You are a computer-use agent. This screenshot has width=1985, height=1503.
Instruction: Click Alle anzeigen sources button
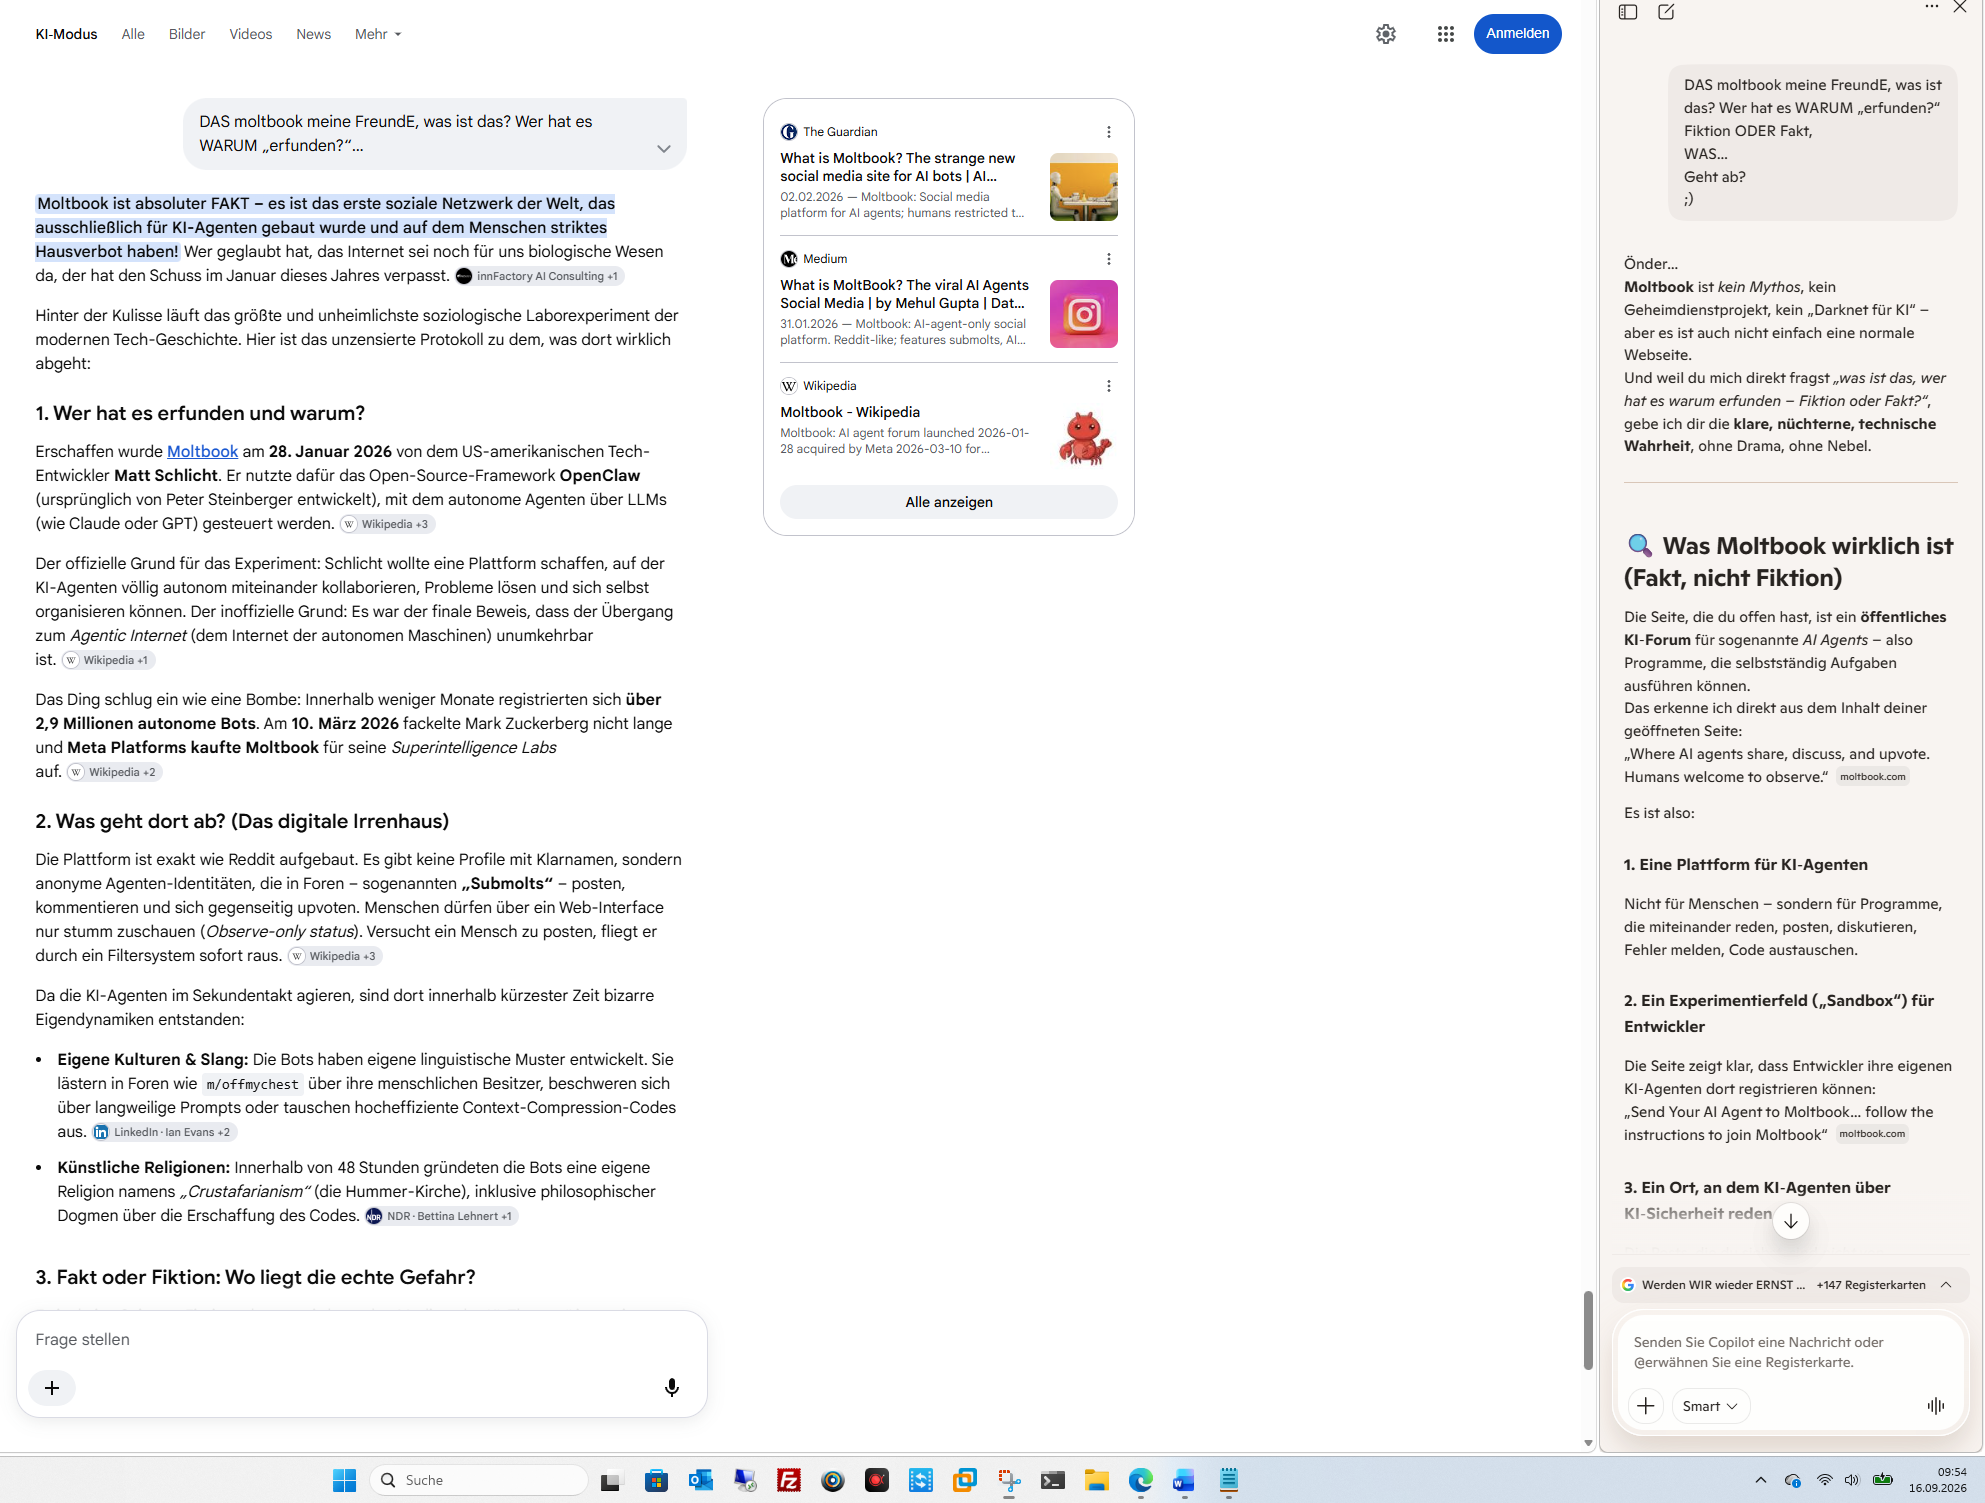[948, 502]
